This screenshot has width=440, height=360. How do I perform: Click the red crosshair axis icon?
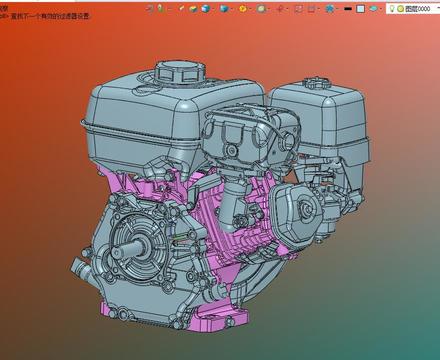[x=280, y=9]
